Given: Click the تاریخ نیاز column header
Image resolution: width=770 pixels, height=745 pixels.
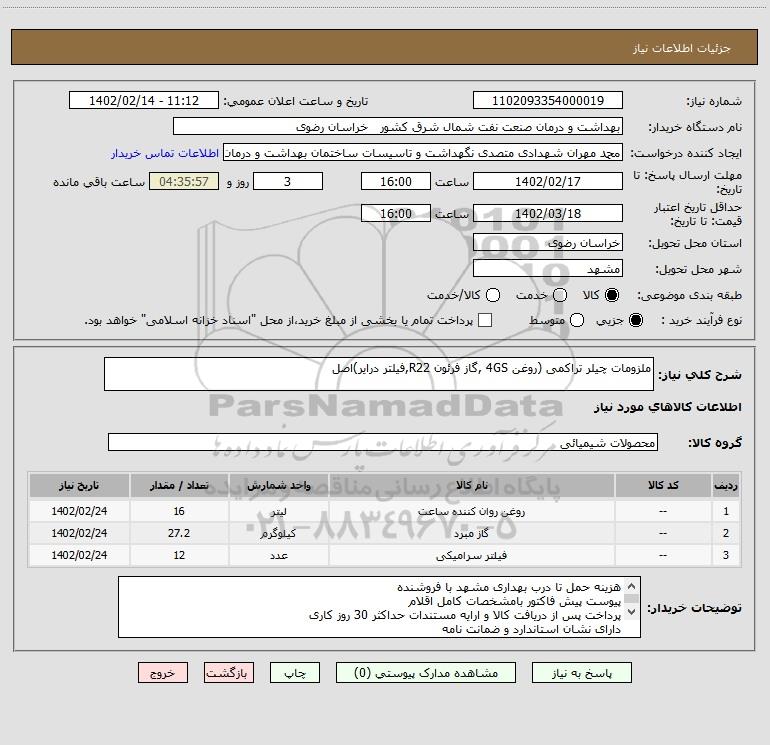Looking at the screenshot, I should [x=79, y=486].
